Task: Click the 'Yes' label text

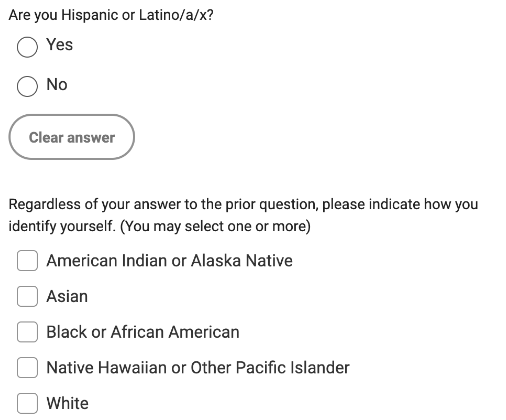Action: [60, 45]
